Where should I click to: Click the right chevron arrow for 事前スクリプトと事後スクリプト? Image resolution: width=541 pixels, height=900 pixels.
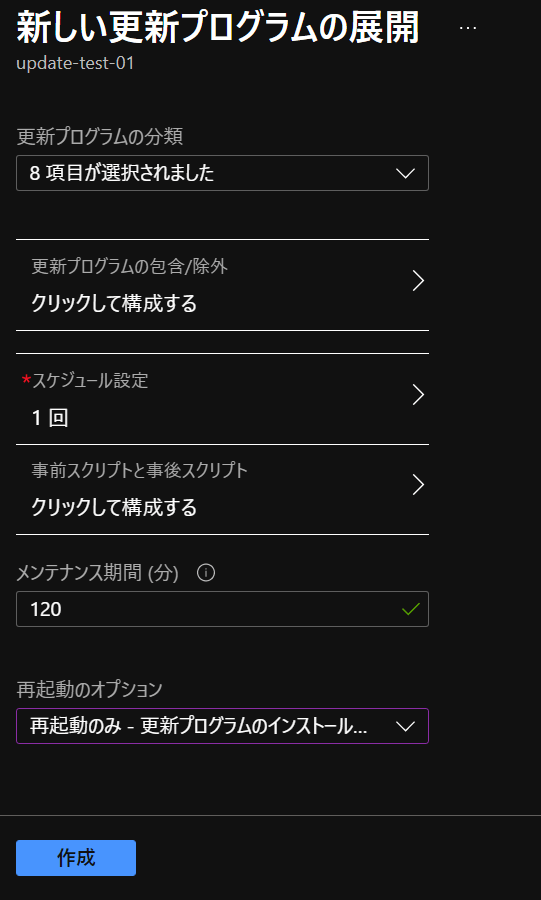tap(418, 485)
